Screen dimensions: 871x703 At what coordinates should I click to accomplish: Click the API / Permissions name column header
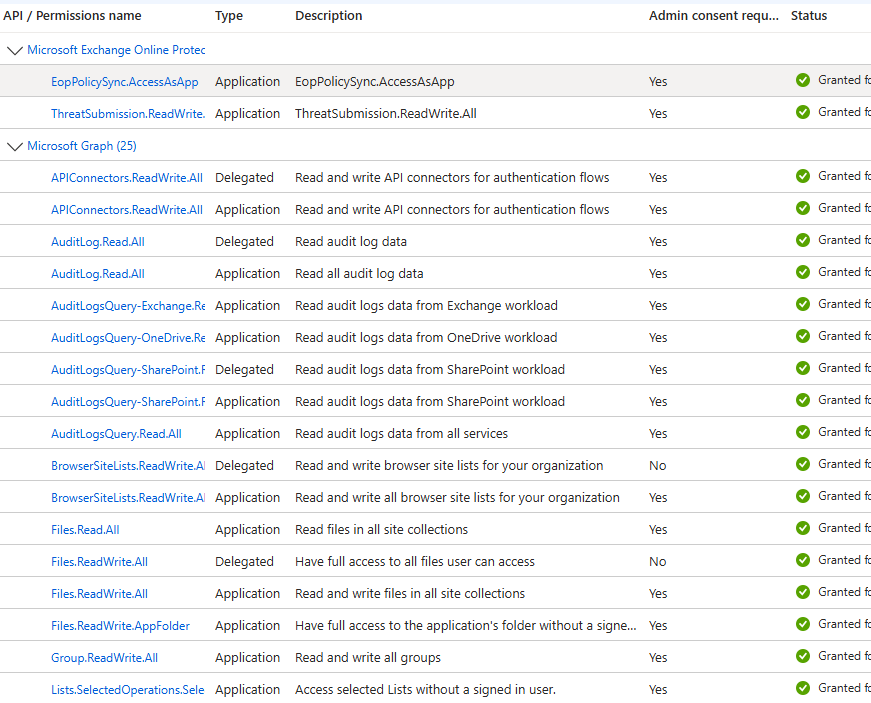coord(73,15)
